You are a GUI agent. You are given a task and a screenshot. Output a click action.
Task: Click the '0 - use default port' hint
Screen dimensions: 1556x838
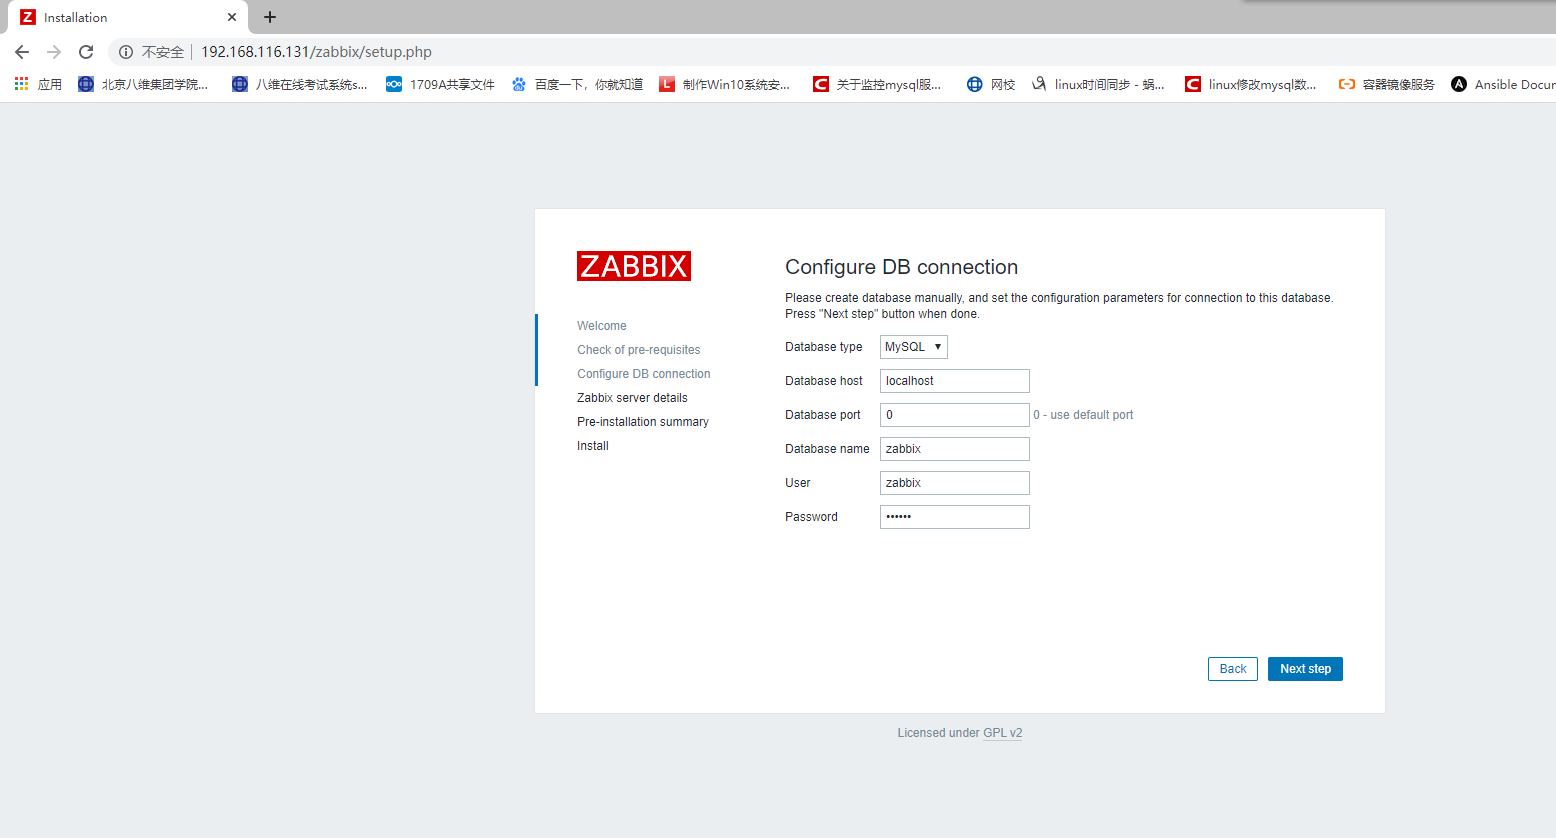(1083, 415)
